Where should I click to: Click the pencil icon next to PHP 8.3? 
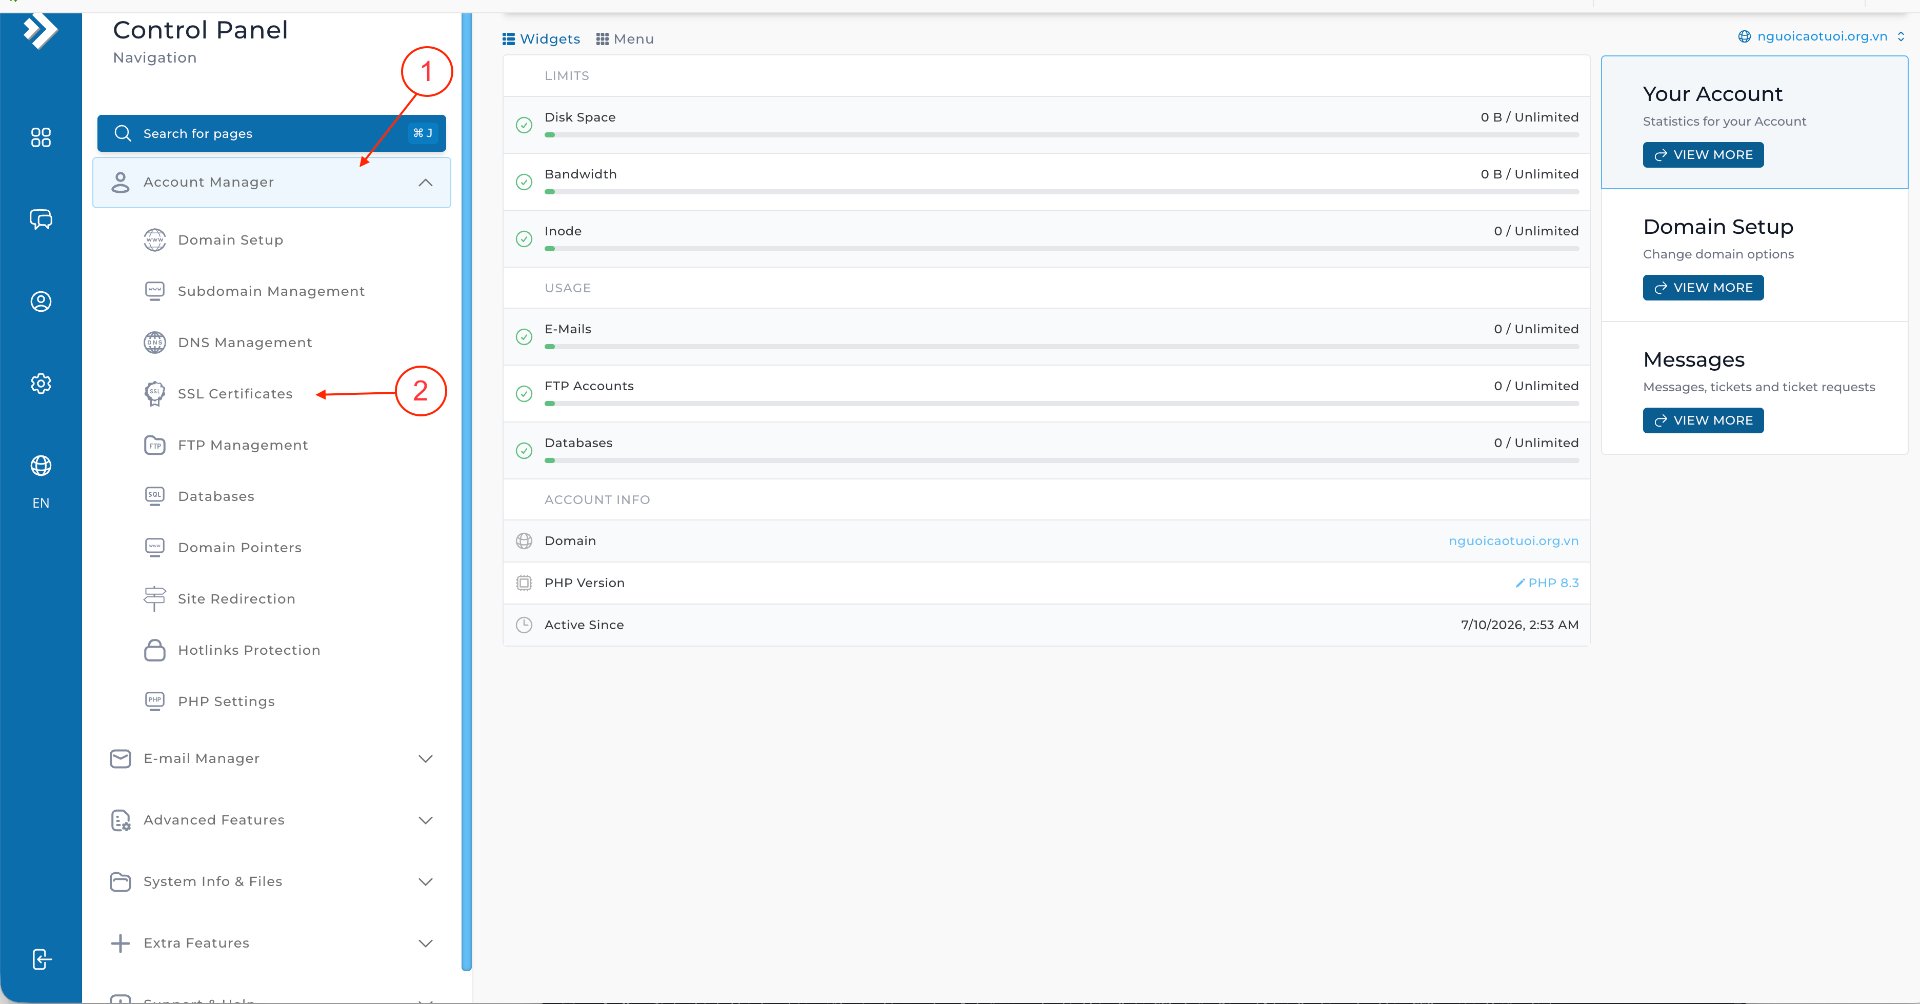pyautogui.click(x=1520, y=583)
